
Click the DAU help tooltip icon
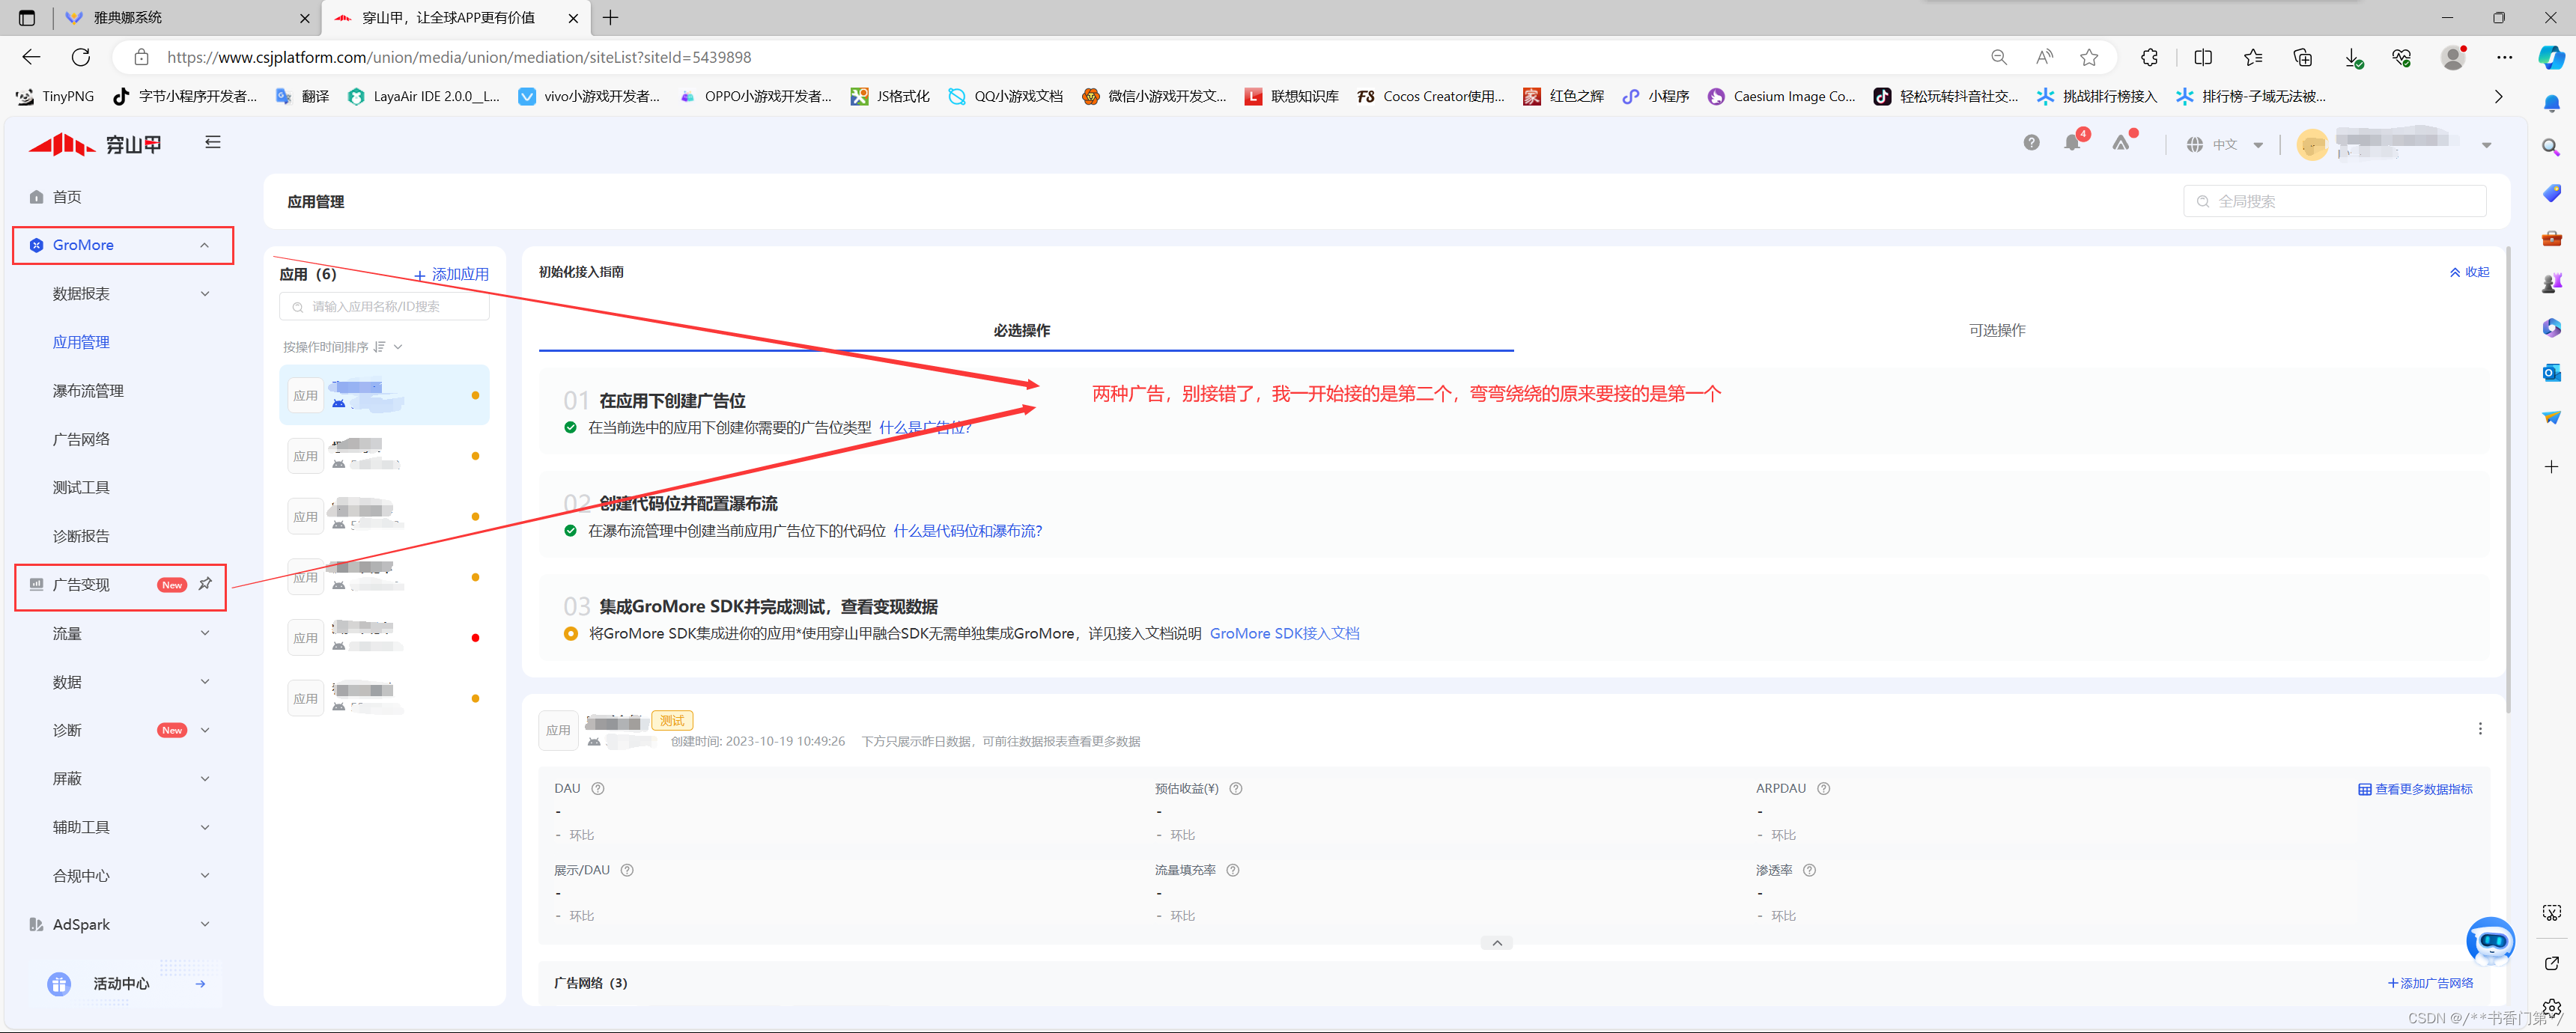point(598,789)
